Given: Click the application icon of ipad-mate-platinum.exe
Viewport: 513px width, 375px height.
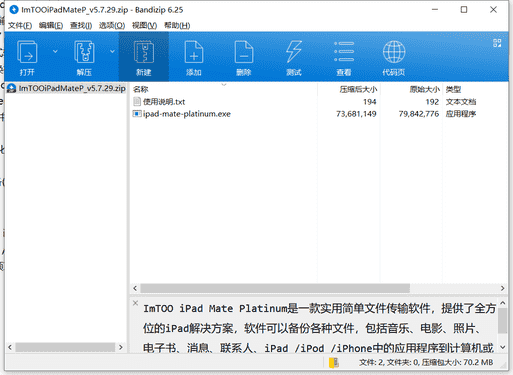Looking at the screenshot, I should click(x=137, y=114).
